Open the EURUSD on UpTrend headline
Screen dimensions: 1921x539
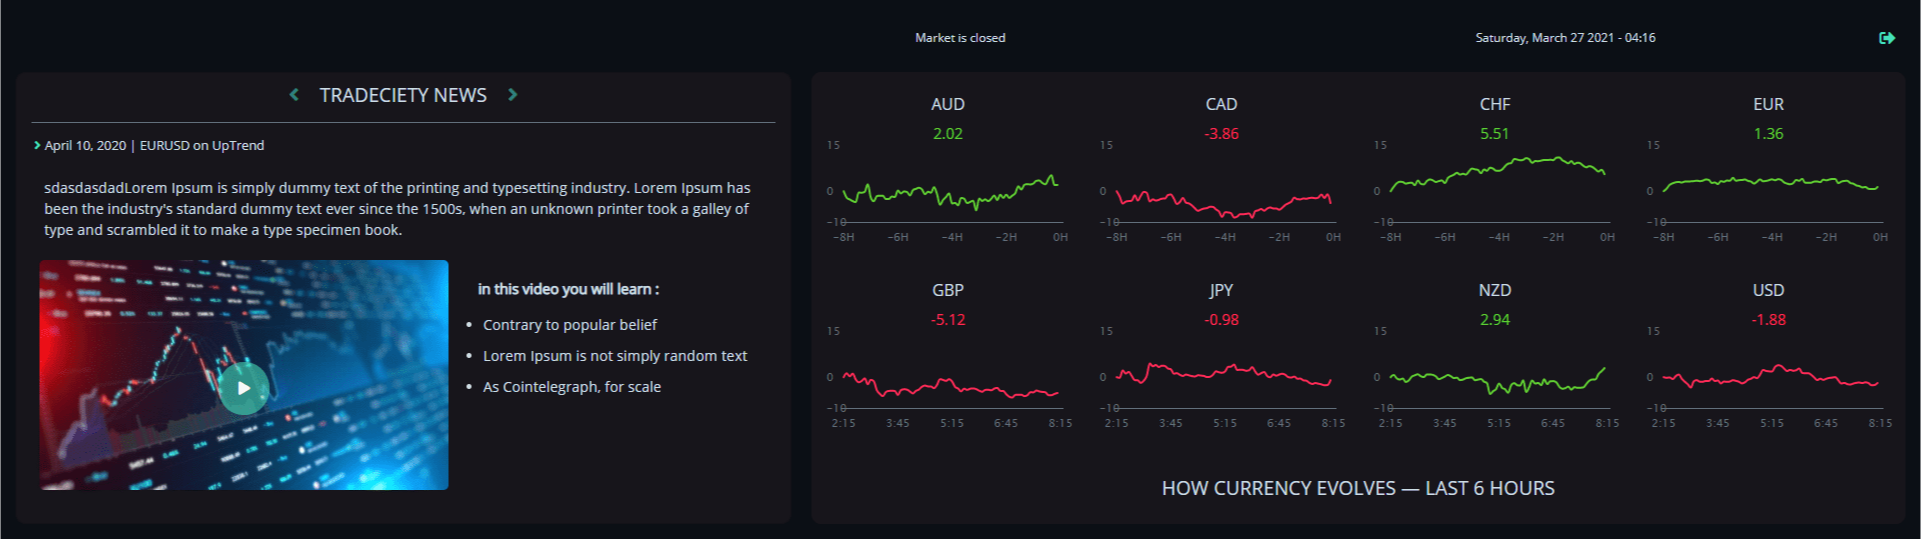202,146
